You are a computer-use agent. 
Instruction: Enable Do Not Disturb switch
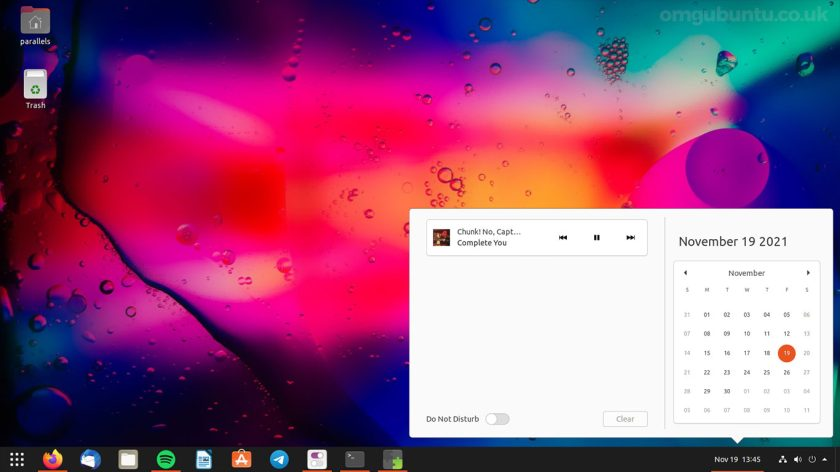(497, 419)
